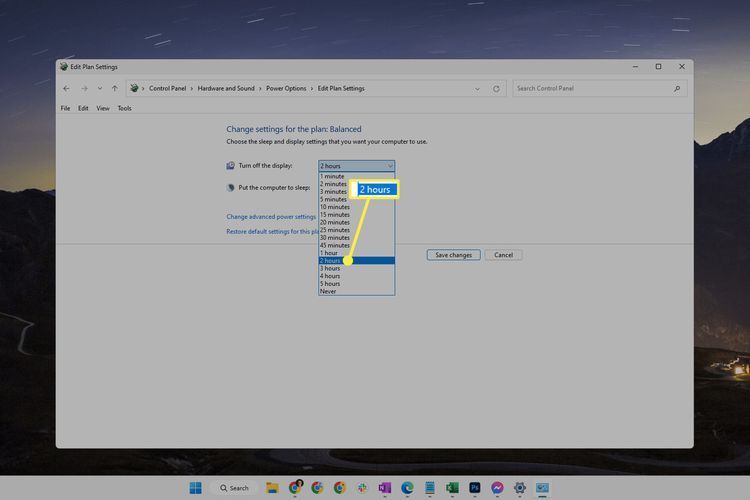Viewport: 750px width, 500px height.
Task: Open Photoshop from the taskbar
Action: click(474, 488)
